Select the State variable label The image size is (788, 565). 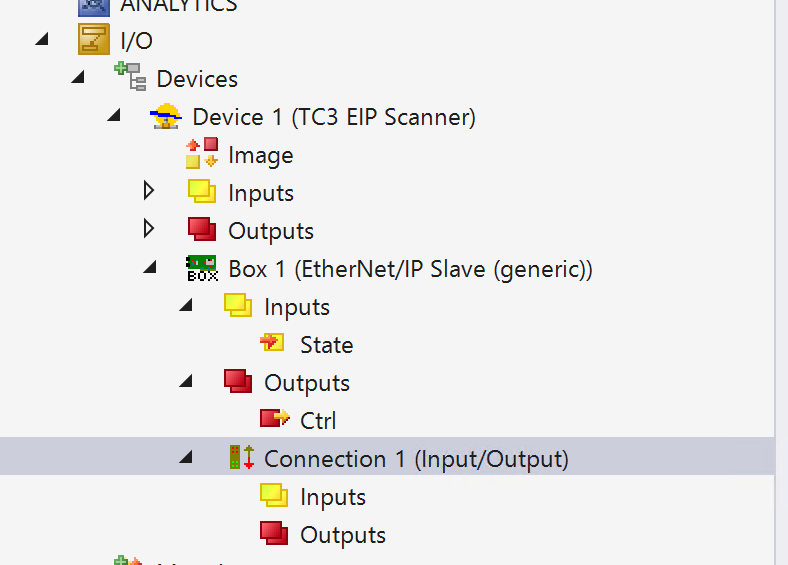click(326, 345)
